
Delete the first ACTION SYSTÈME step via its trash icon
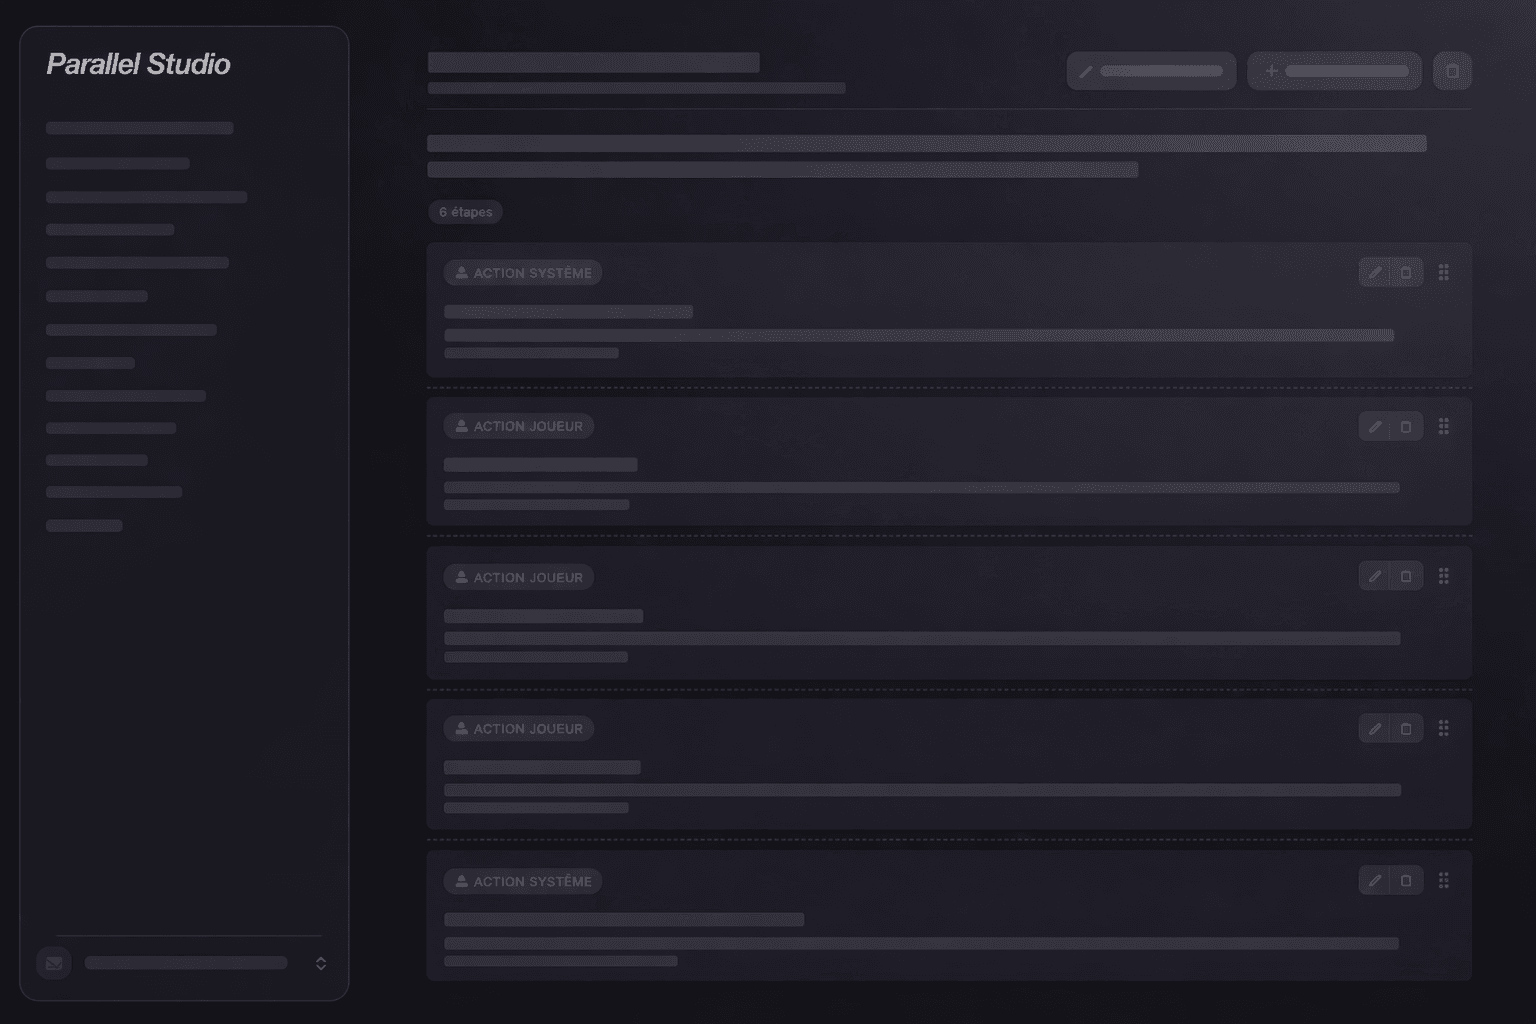pyautogui.click(x=1406, y=273)
